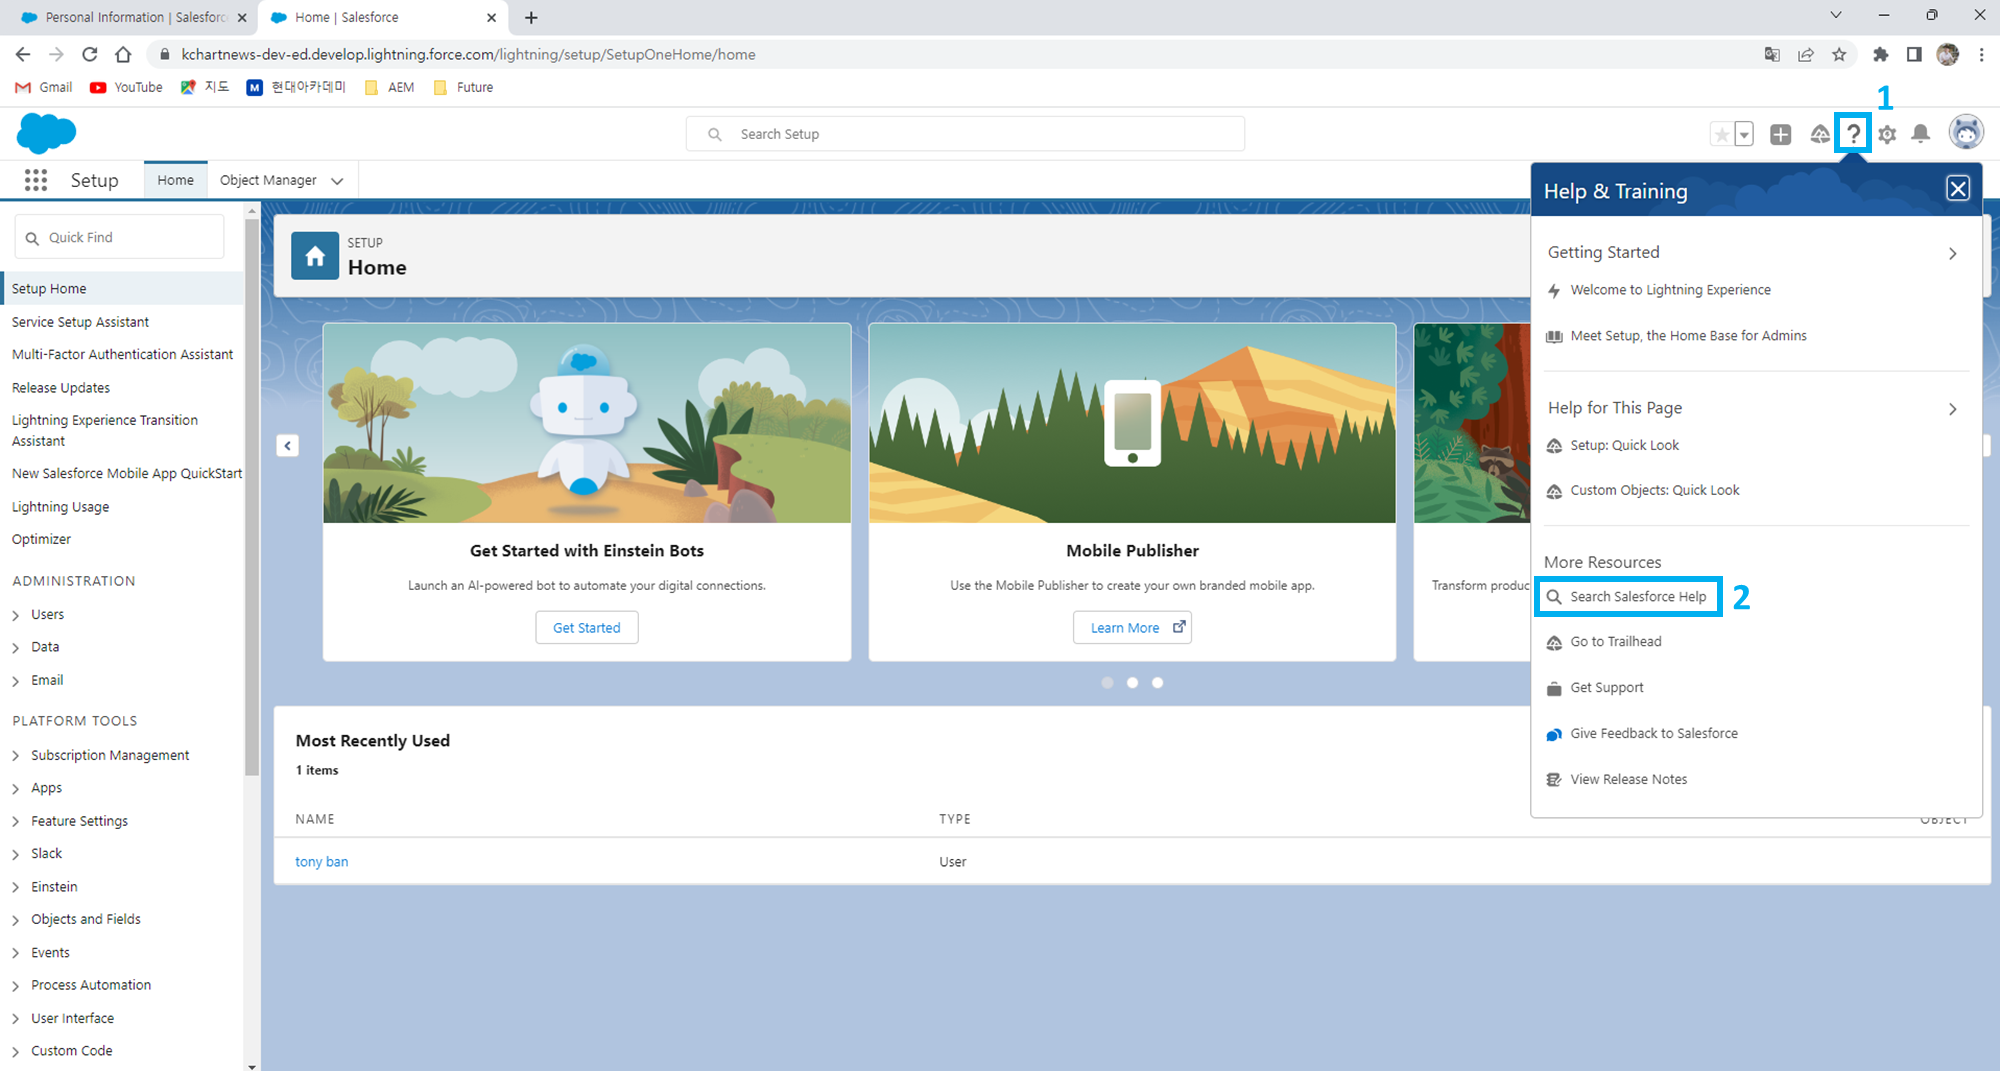Screen dimensions: 2000x1071
Task: Open Custom Objects: Quick Look
Action: point(1654,490)
